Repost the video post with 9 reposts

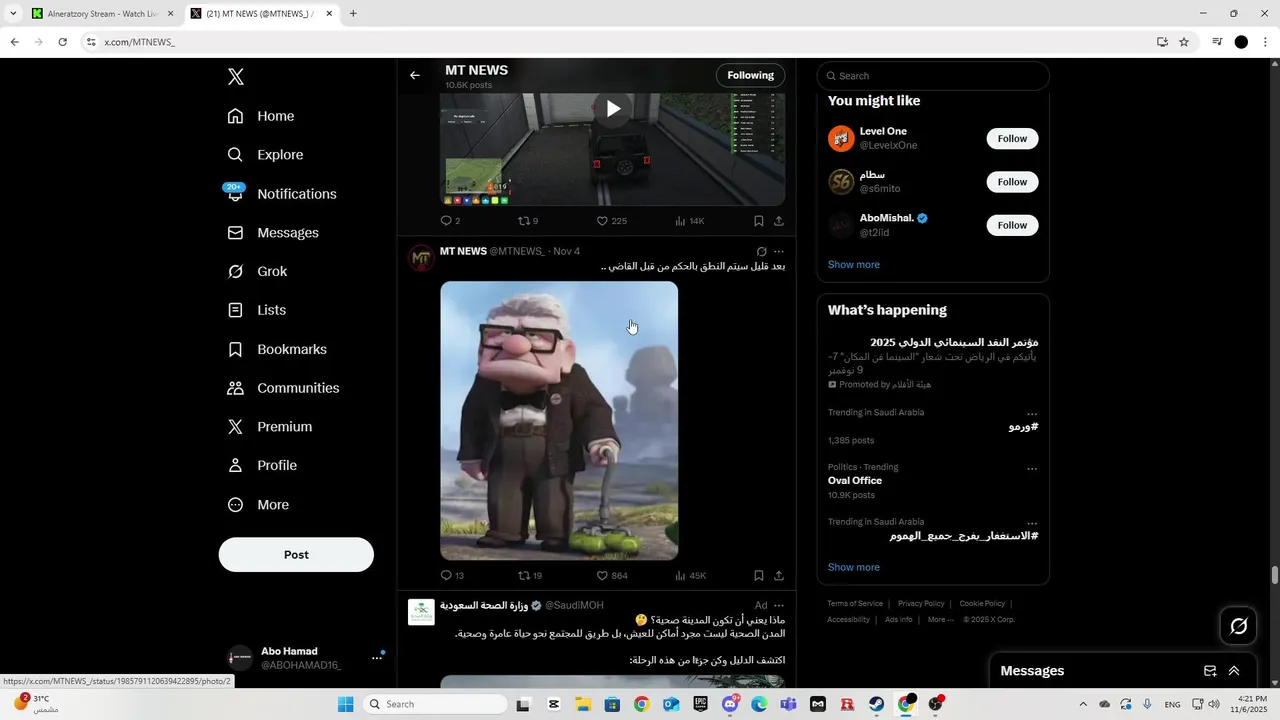pyautogui.click(x=528, y=221)
